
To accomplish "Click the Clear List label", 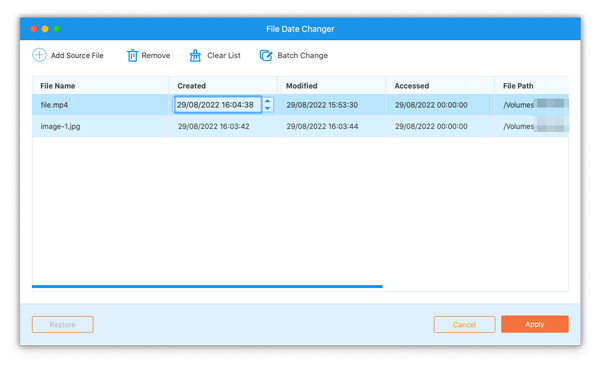I will (x=224, y=55).
